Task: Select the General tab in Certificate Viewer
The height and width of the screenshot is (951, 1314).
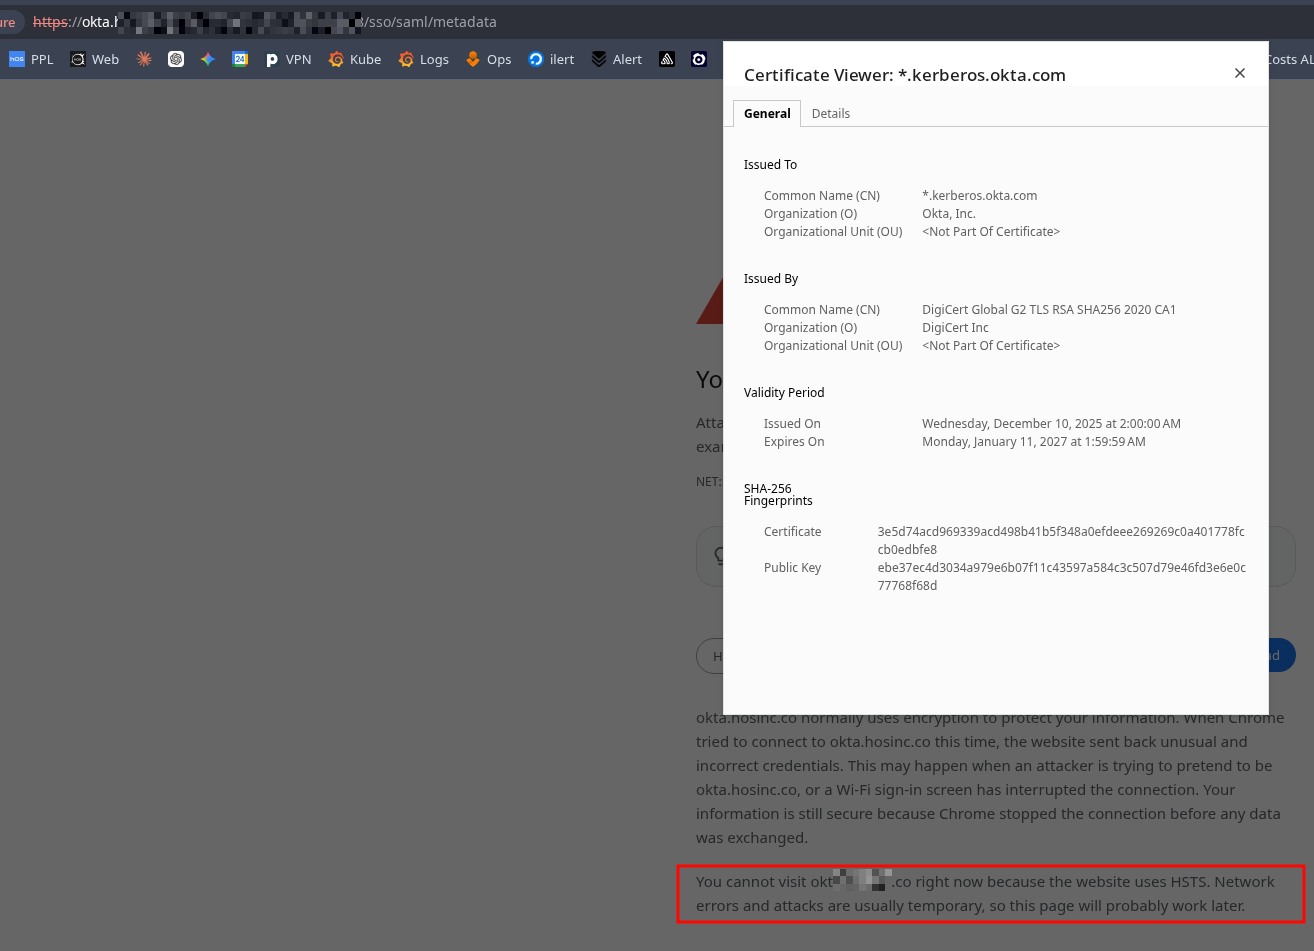Action: [767, 114]
